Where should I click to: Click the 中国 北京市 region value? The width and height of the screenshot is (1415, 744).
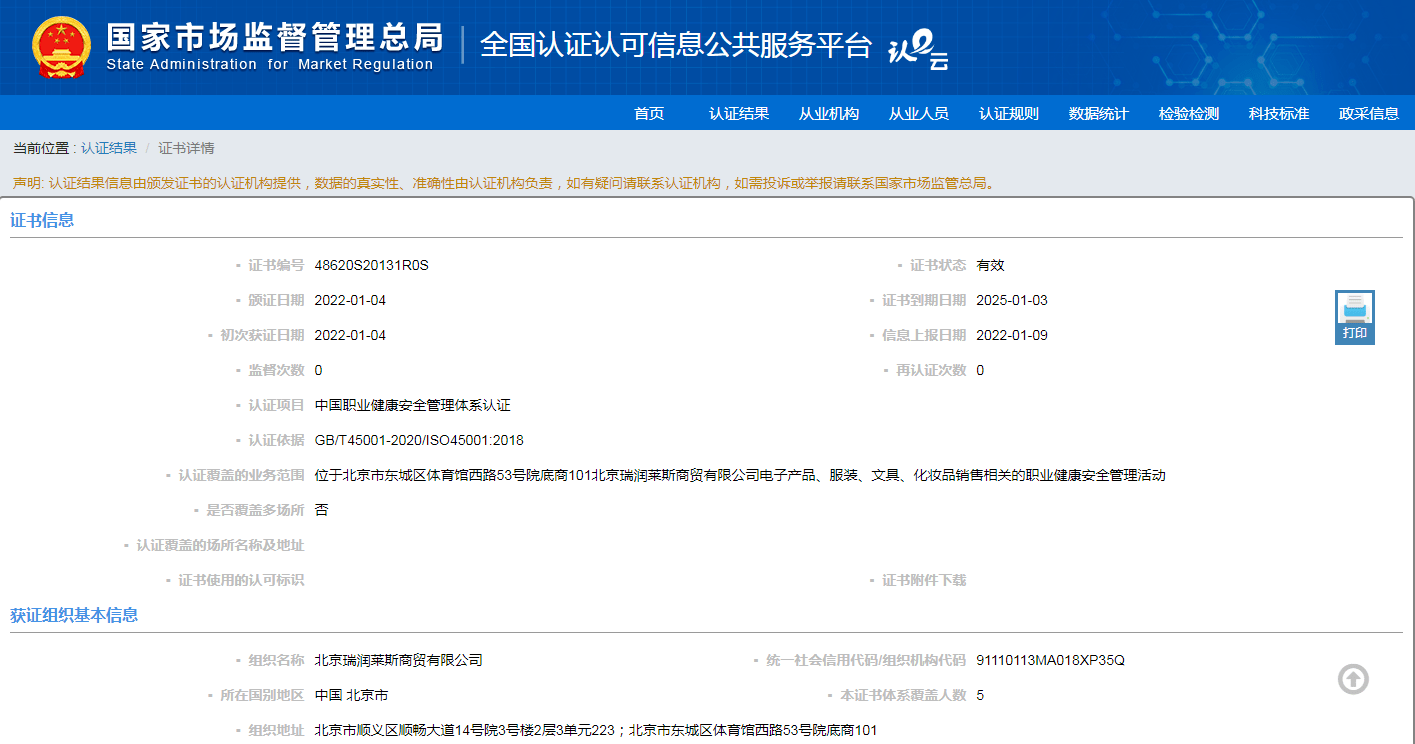pos(351,695)
